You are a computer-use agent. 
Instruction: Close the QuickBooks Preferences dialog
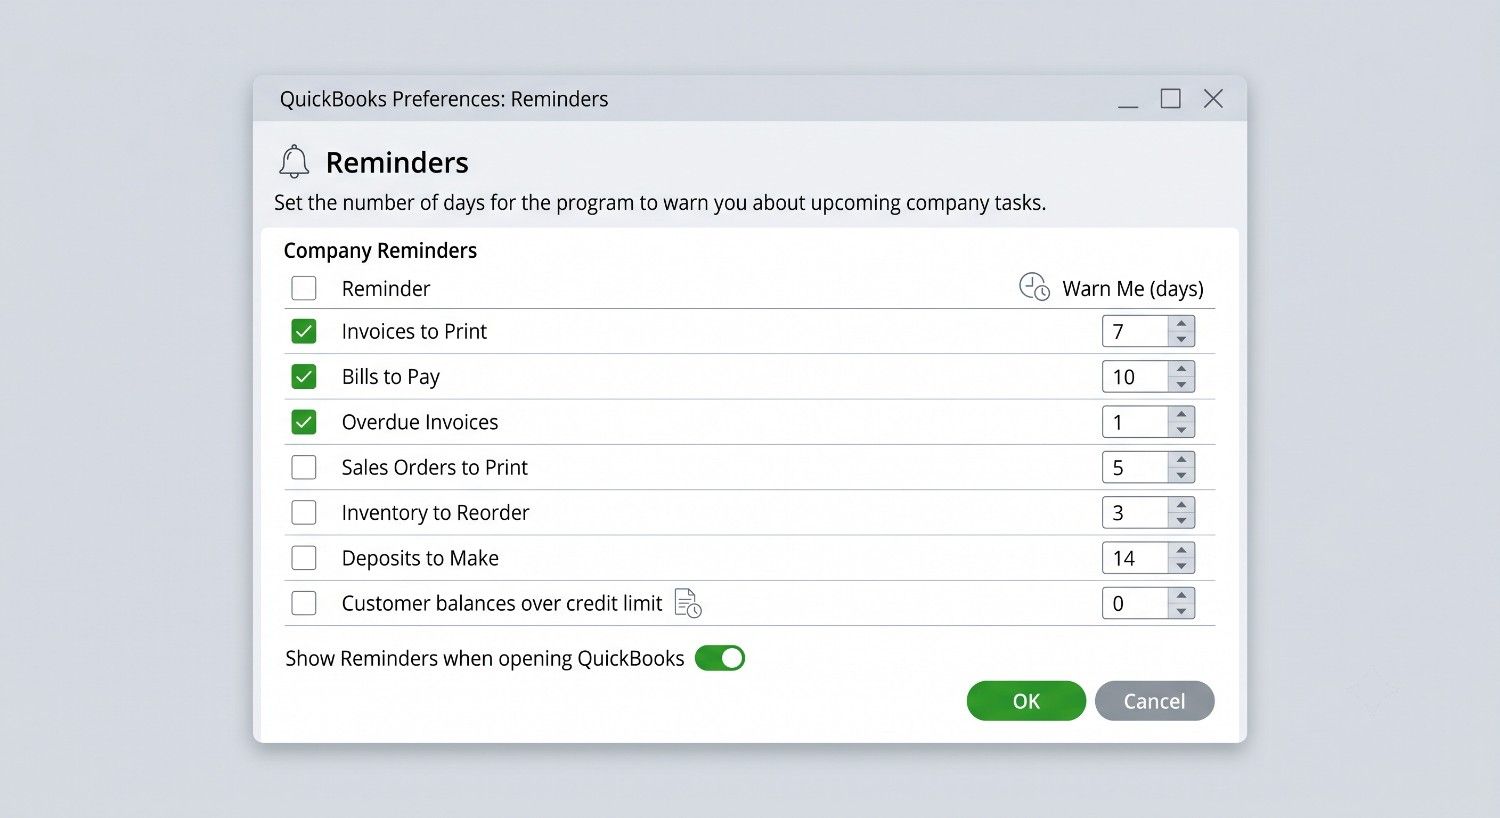[1213, 98]
